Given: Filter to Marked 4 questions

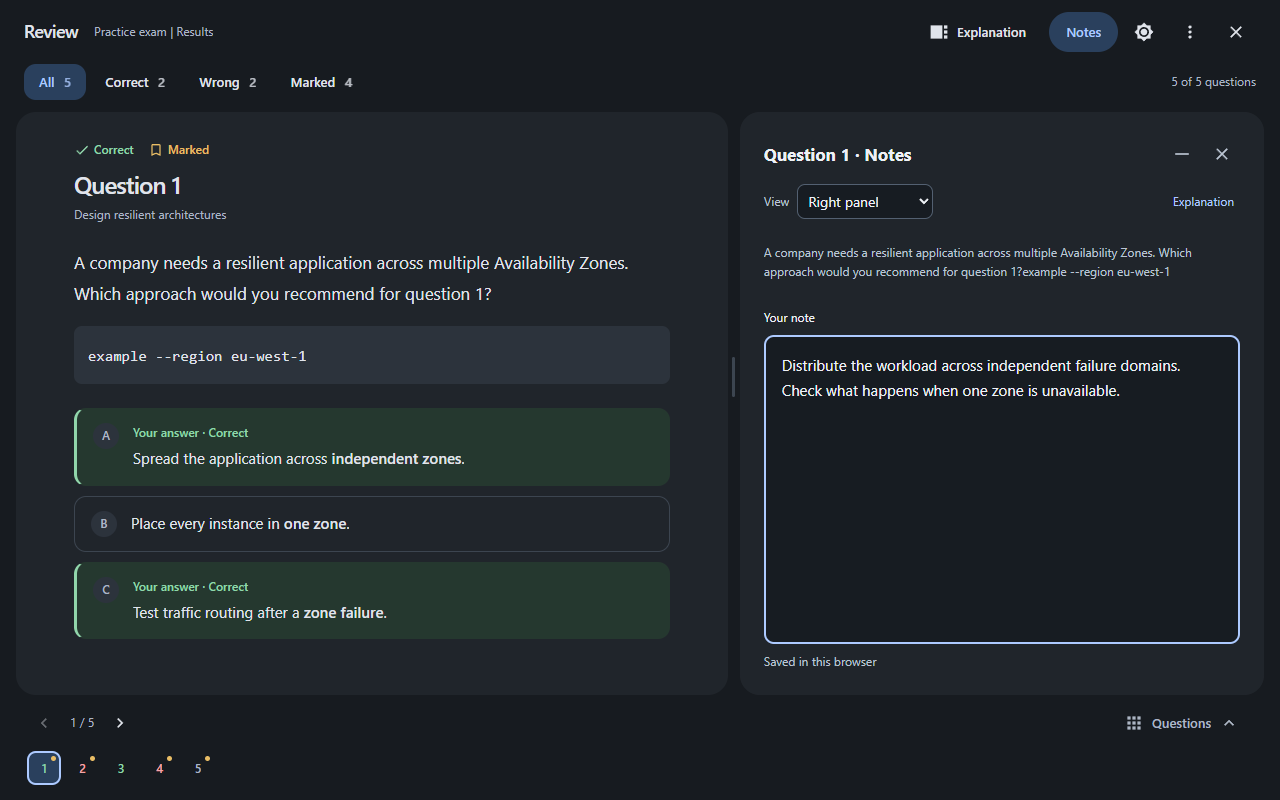Looking at the screenshot, I should (x=321, y=82).
